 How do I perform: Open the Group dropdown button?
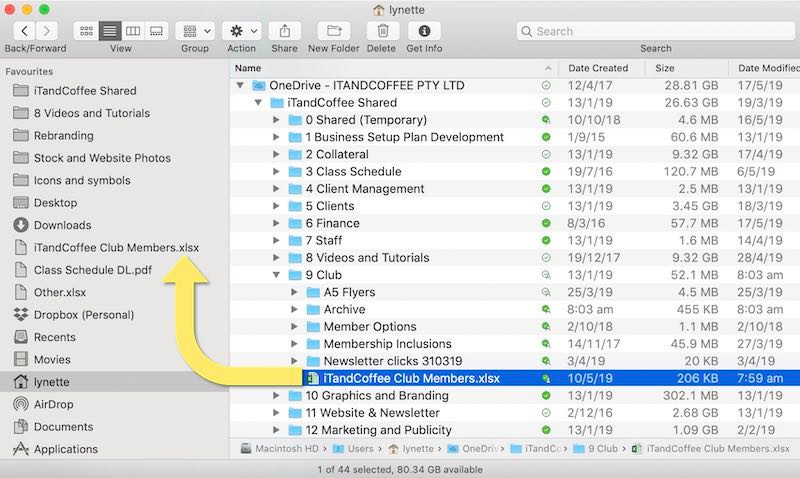click(195, 31)
